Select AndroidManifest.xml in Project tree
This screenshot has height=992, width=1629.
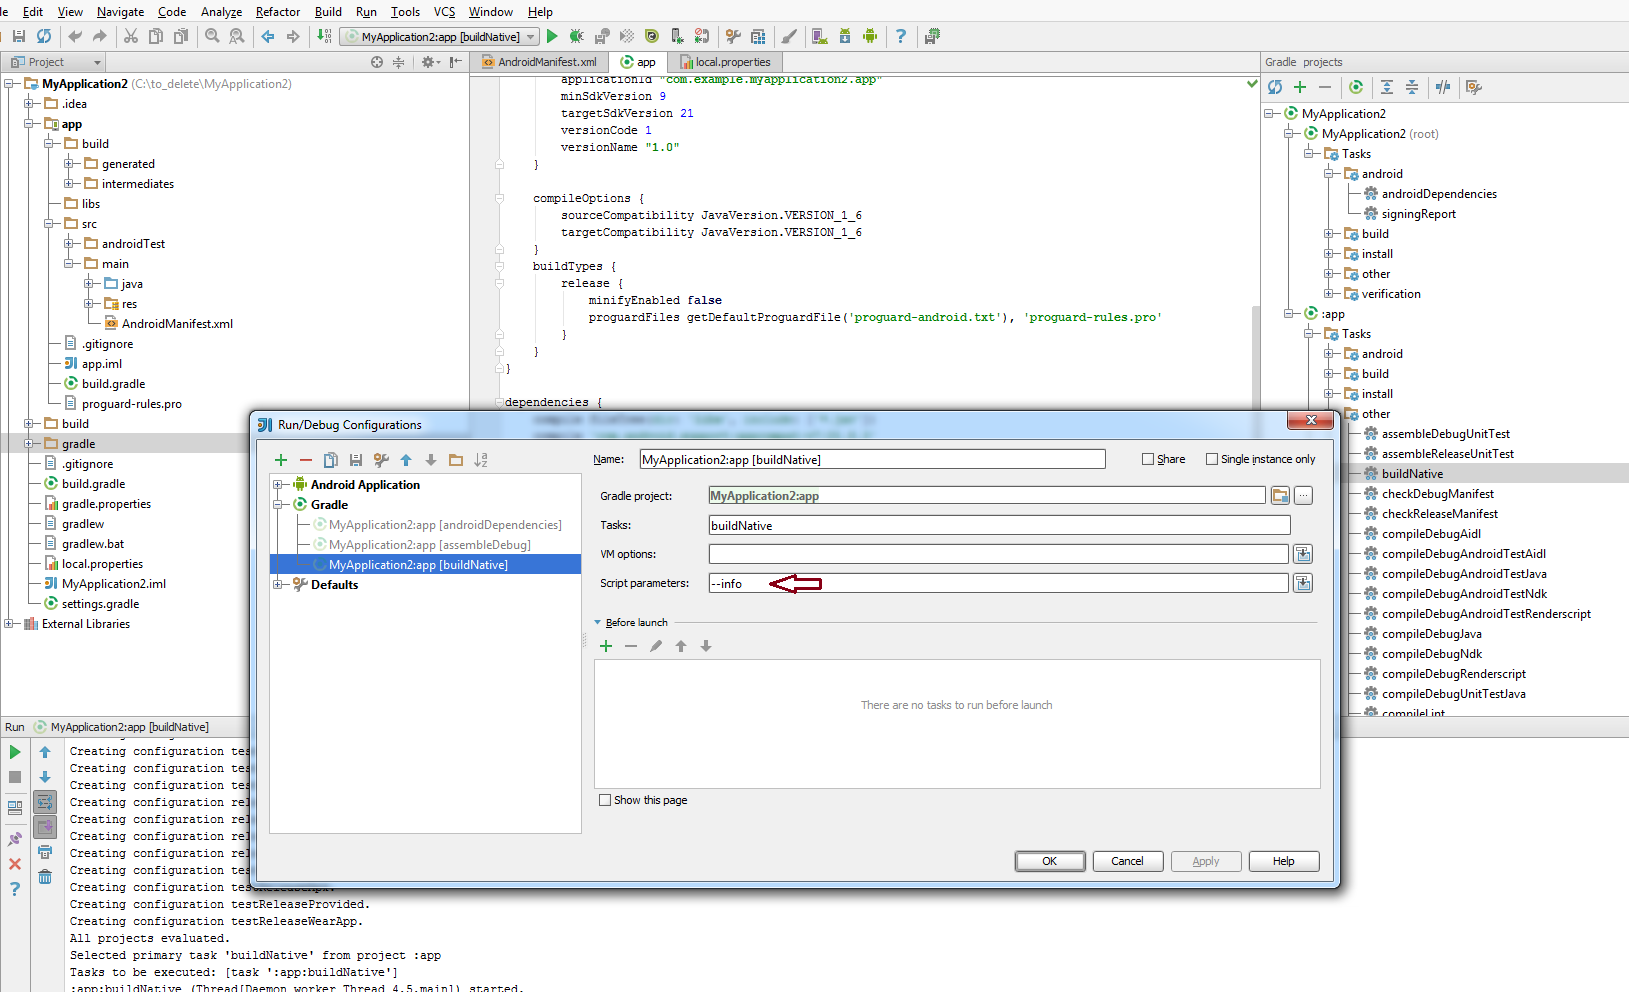point(177,324)
